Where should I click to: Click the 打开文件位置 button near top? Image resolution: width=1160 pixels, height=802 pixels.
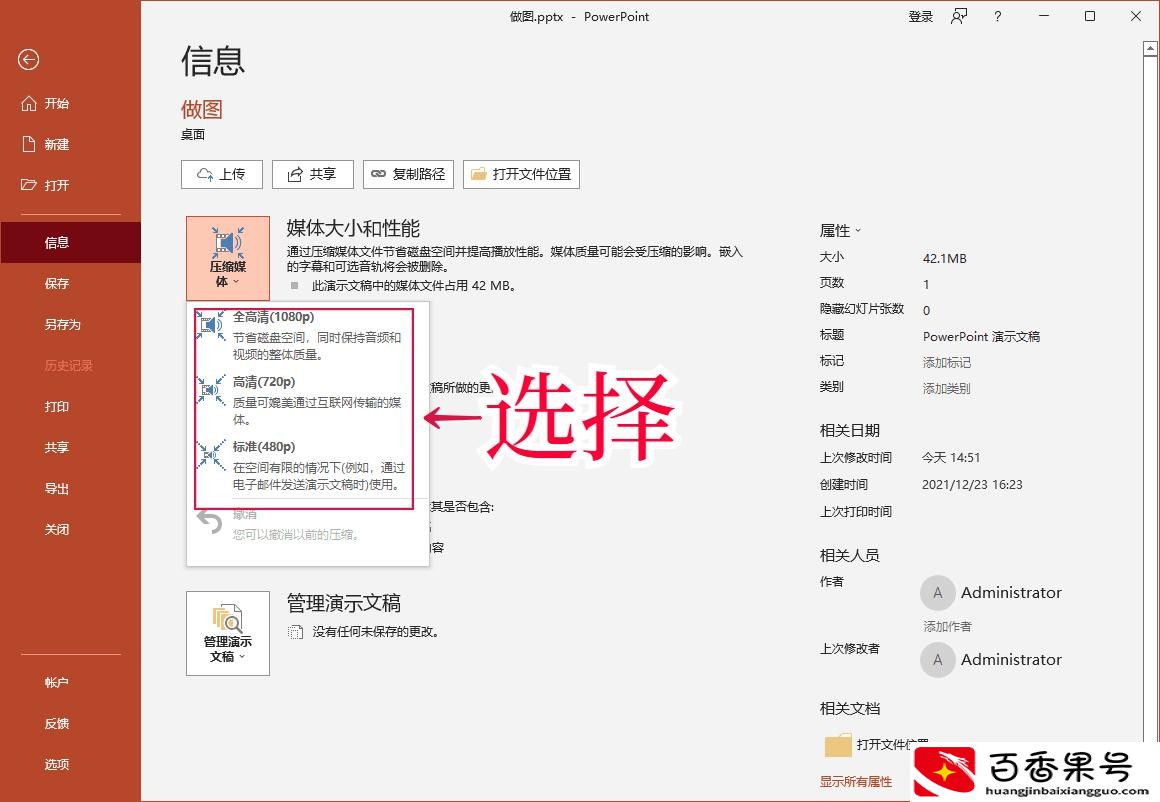(522, 174)
